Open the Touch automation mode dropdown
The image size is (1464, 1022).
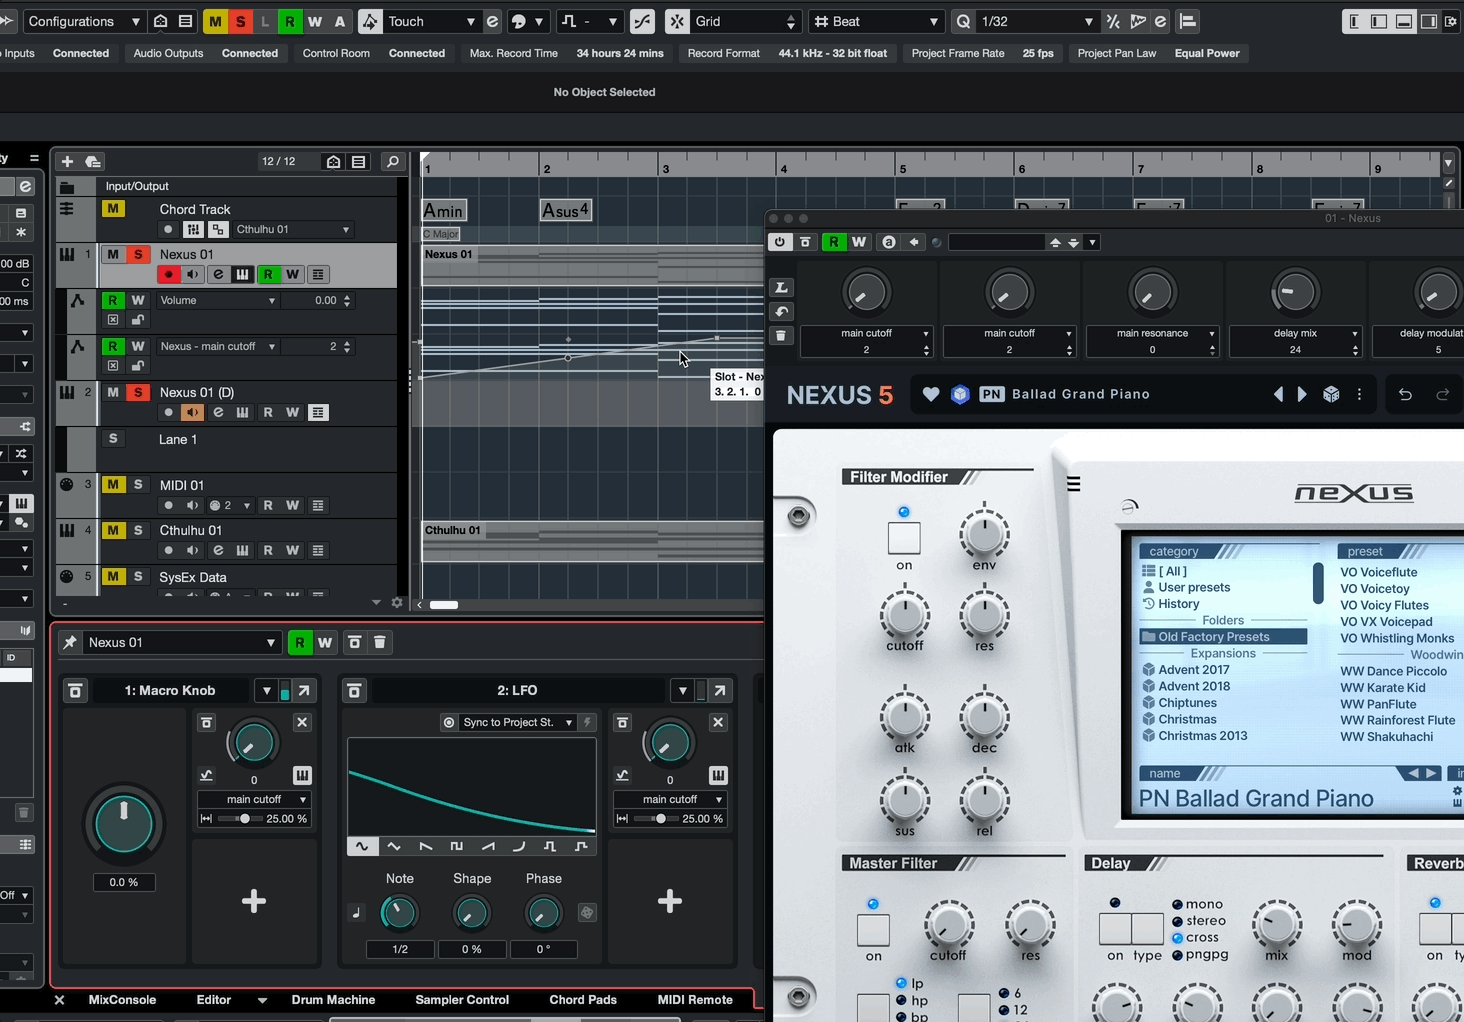(x=431, y=21)
